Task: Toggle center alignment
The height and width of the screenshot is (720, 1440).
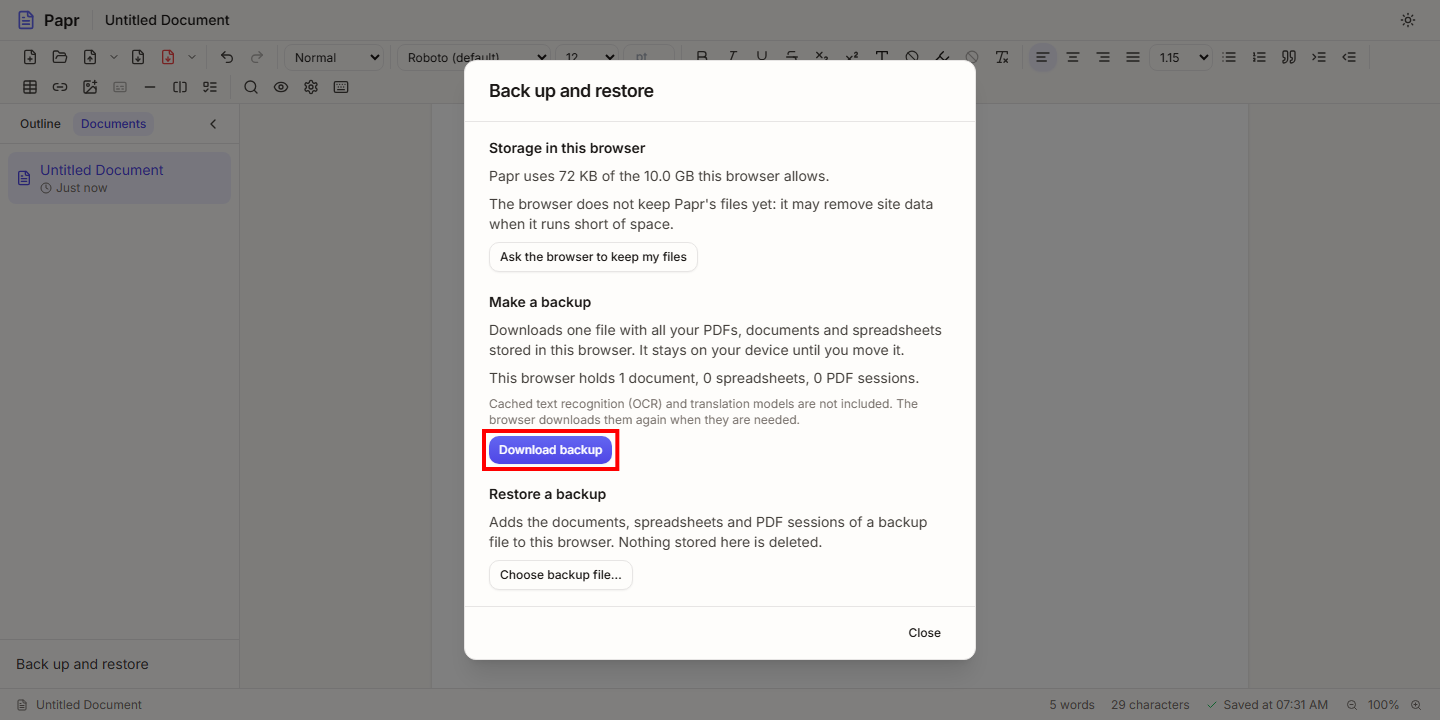Action: tap(1073, 57)
